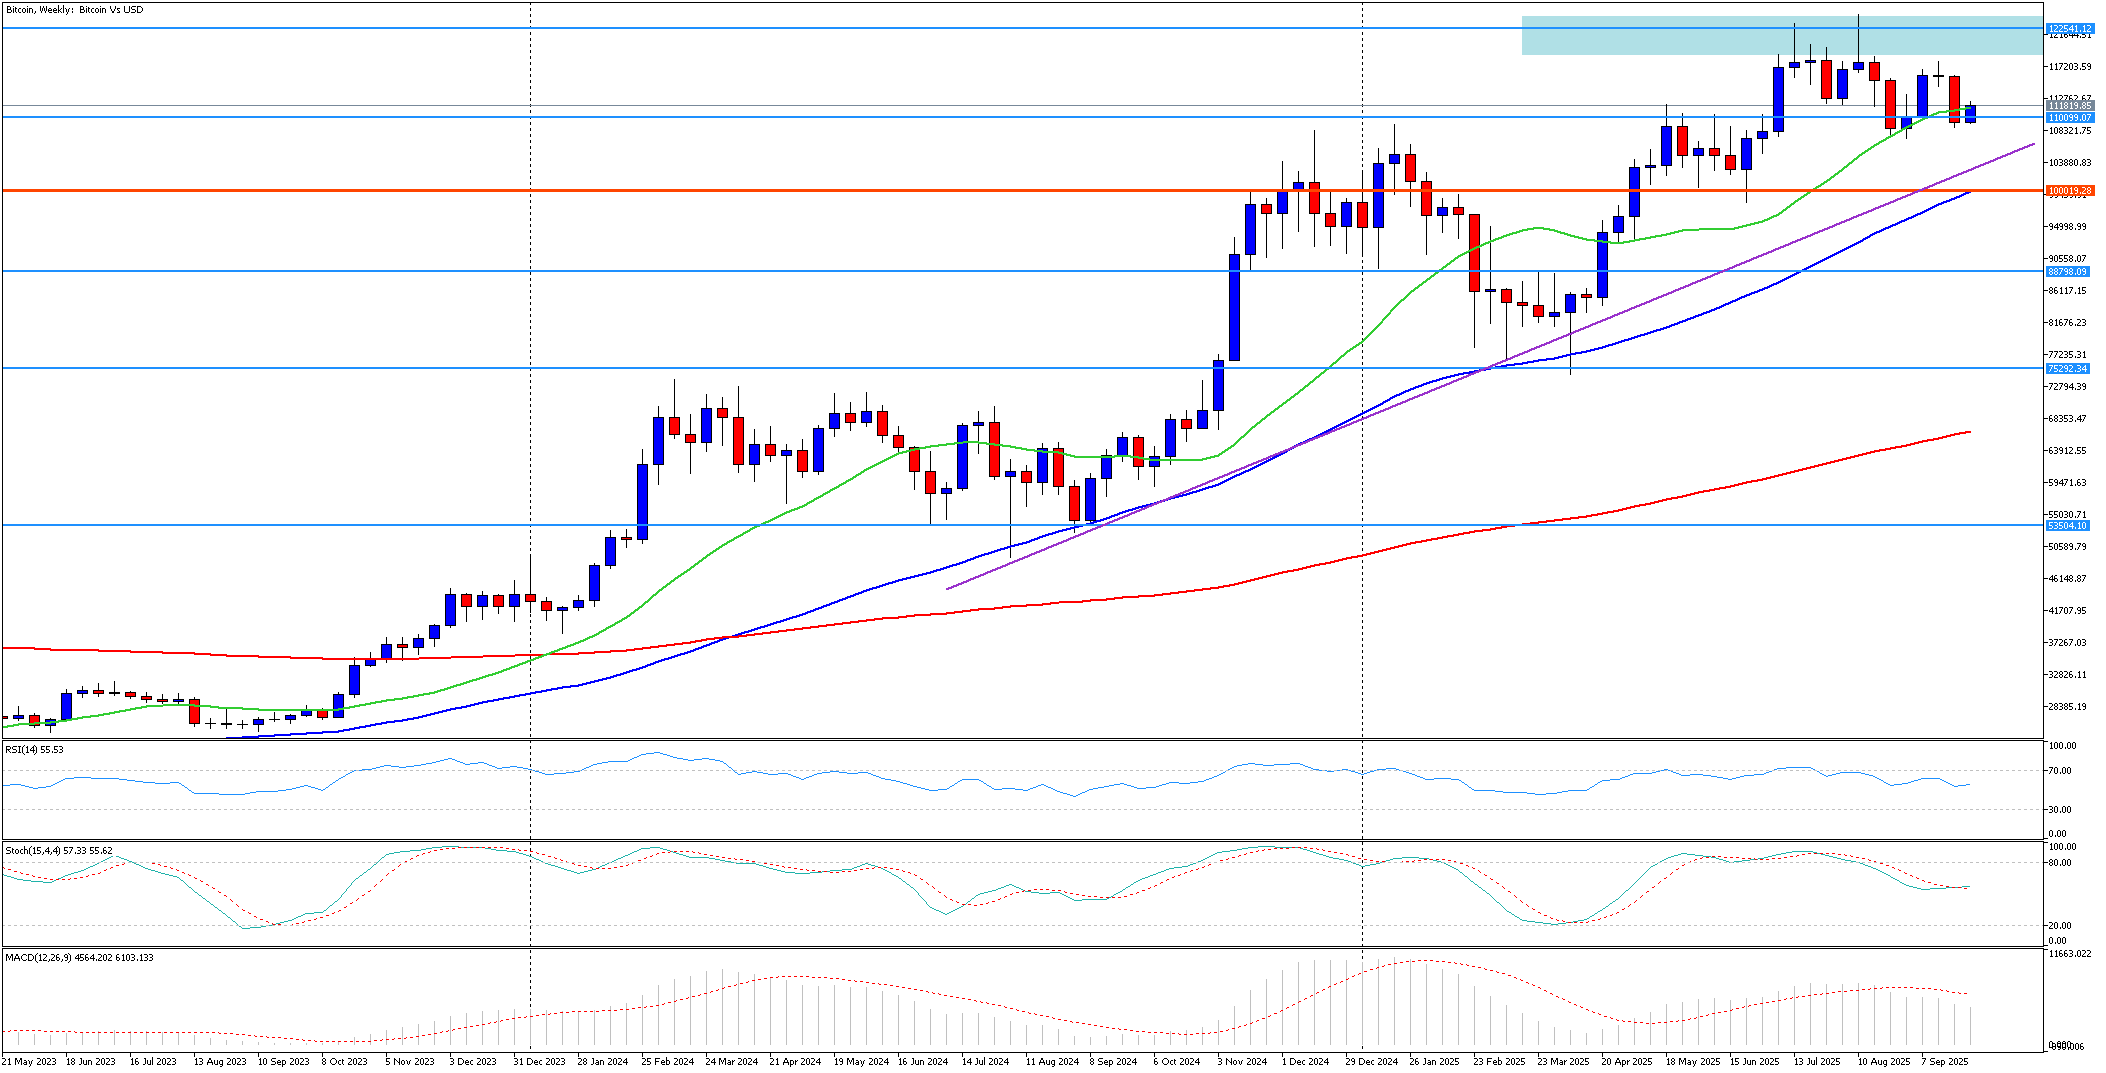This screenshot has width=2106, height=1073.
Task: Click the 24 Mar 2024 date label
Action: coord(731,1062)
